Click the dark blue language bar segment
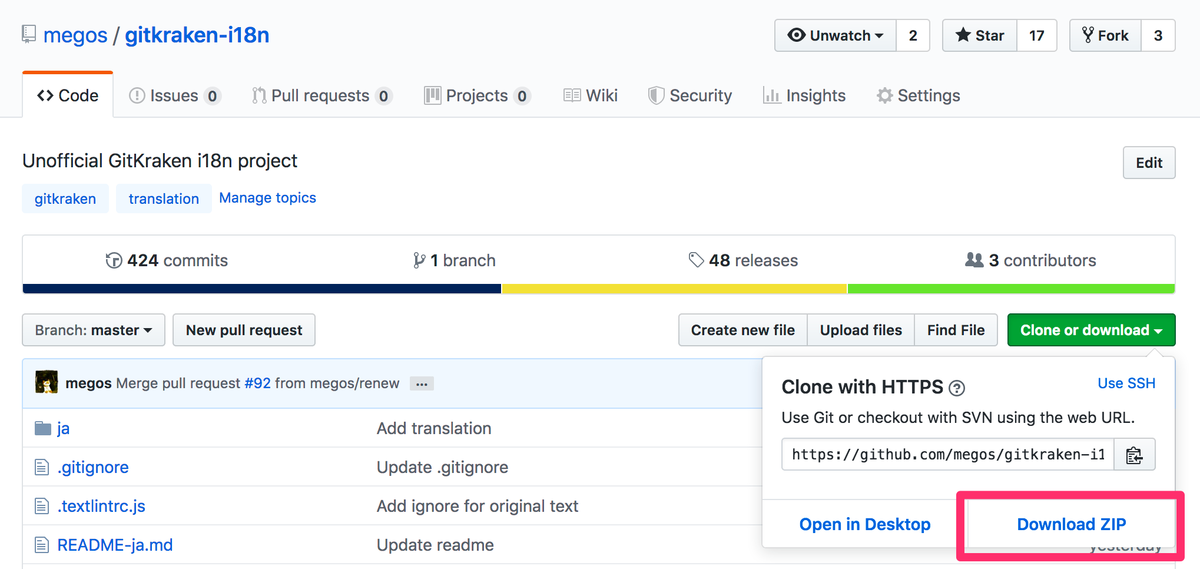Image resolution: width=1200 pixels, height=569 pixels. tap(262, 289)
